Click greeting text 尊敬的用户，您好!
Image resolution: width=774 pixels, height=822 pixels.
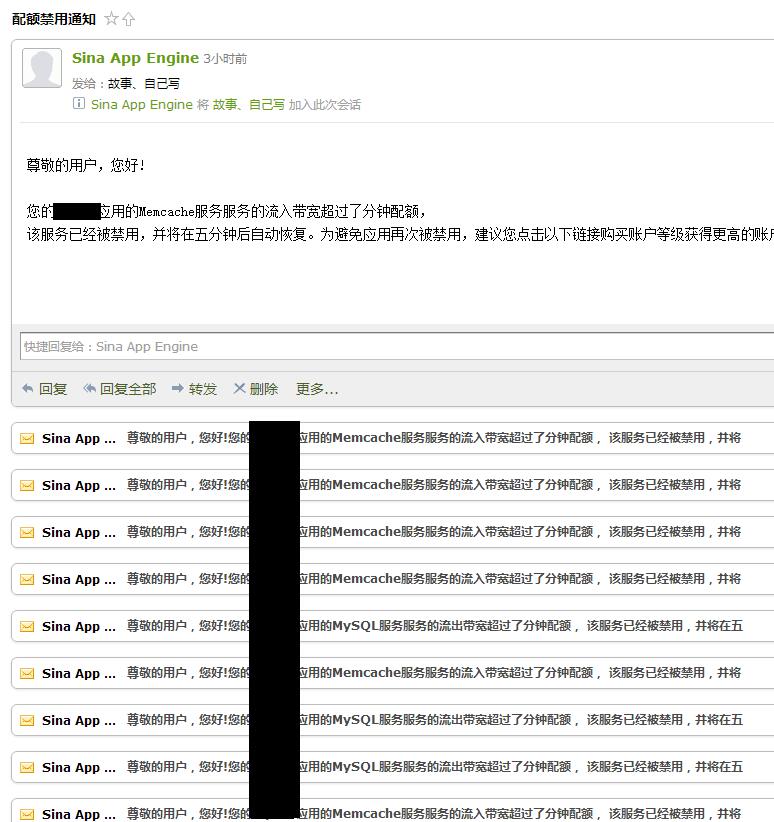pos(85,166)
